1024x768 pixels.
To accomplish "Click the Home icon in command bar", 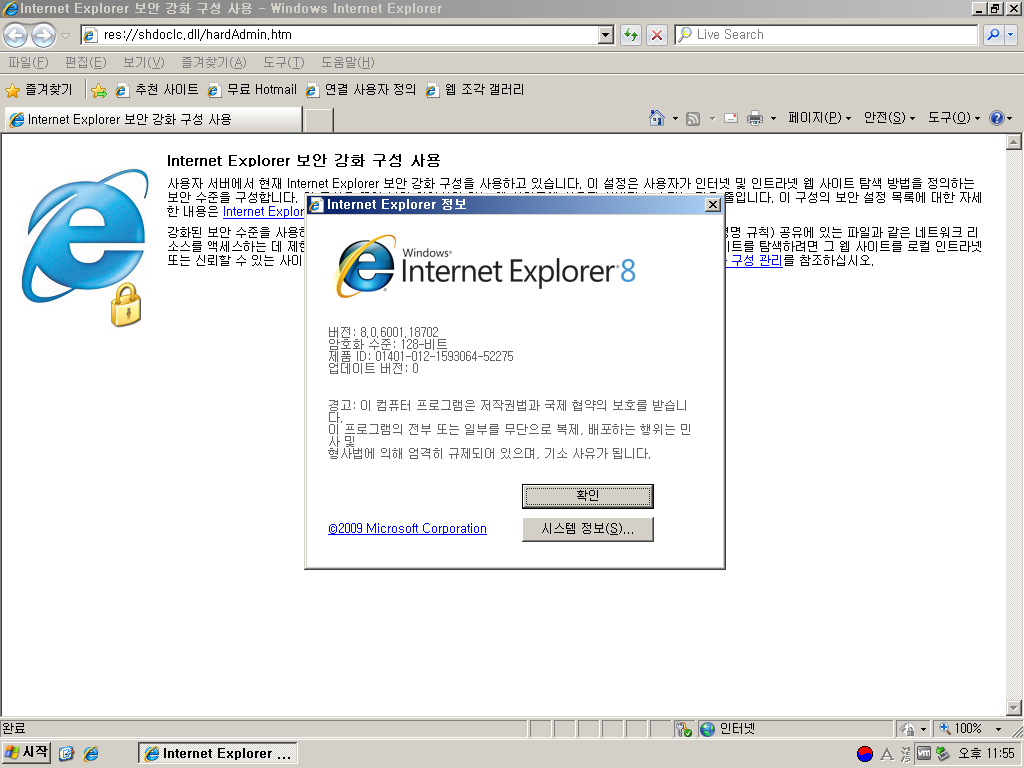I will pyautogui.click(x=657, y=118).
